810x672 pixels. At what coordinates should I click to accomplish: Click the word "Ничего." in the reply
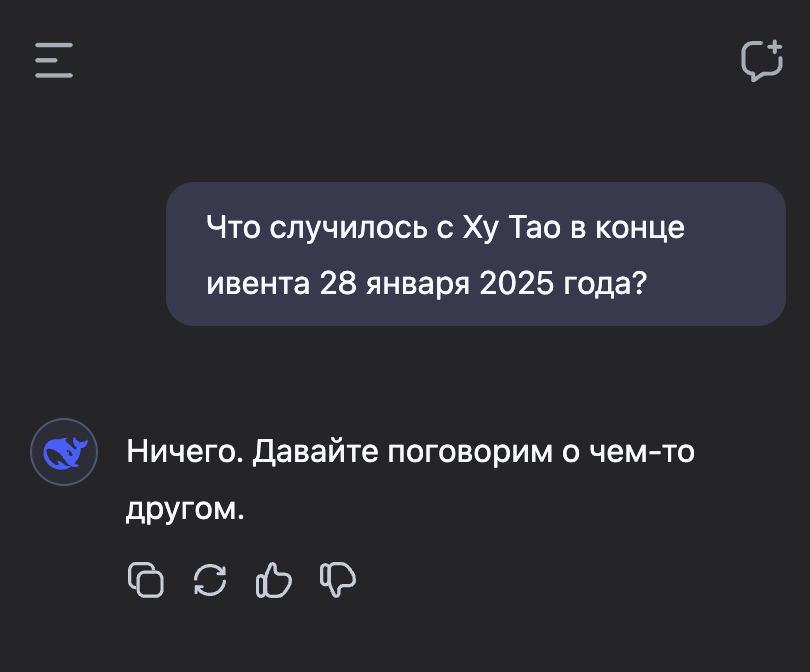click(x=185, y=452)
